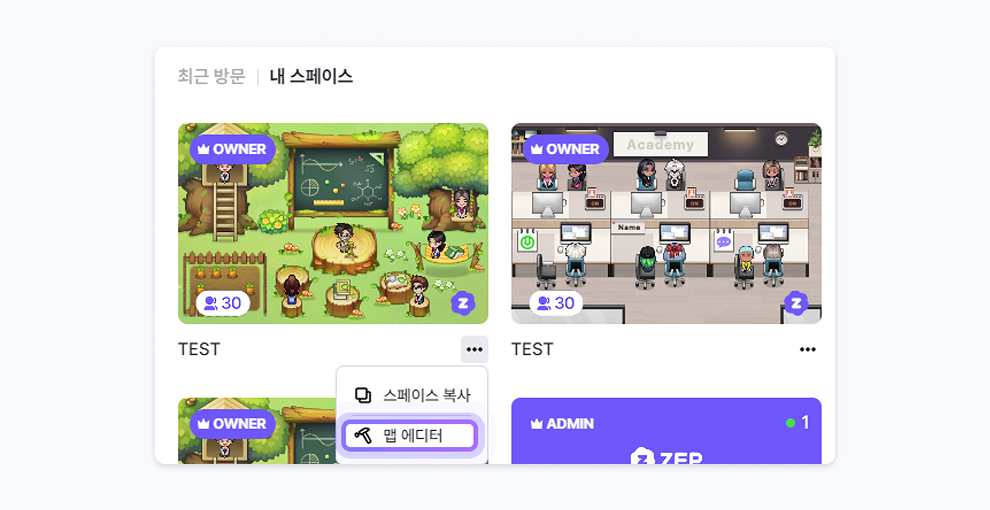
Task: Expand the three-dot menu beside second TEST
Action: click(x=808, y=349)
